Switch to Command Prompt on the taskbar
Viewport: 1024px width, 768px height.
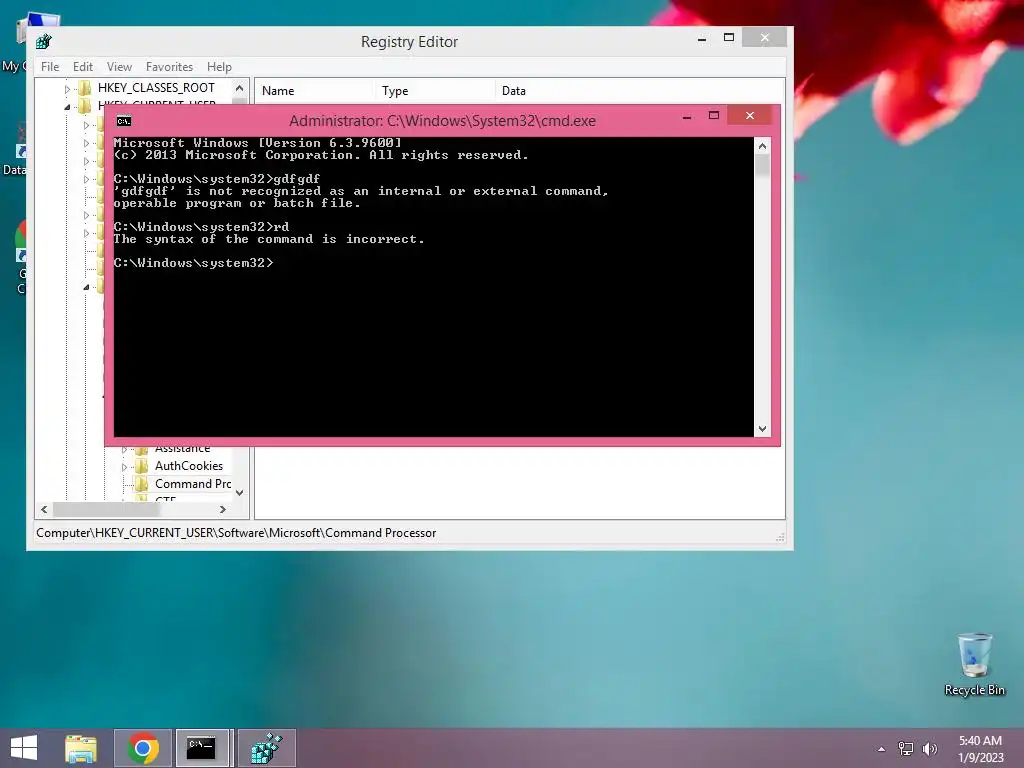pos(202,748)
